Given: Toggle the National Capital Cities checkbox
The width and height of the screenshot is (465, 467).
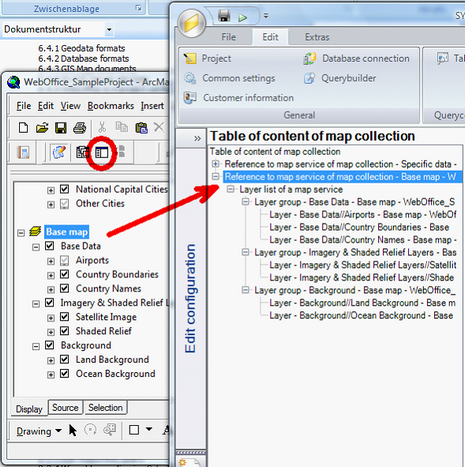Looking at the screenshot, I should (65, 189).
